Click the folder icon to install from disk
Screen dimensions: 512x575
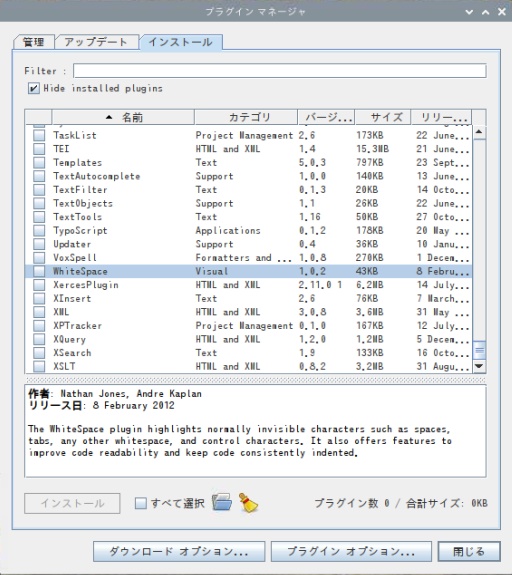coord(222,502)
